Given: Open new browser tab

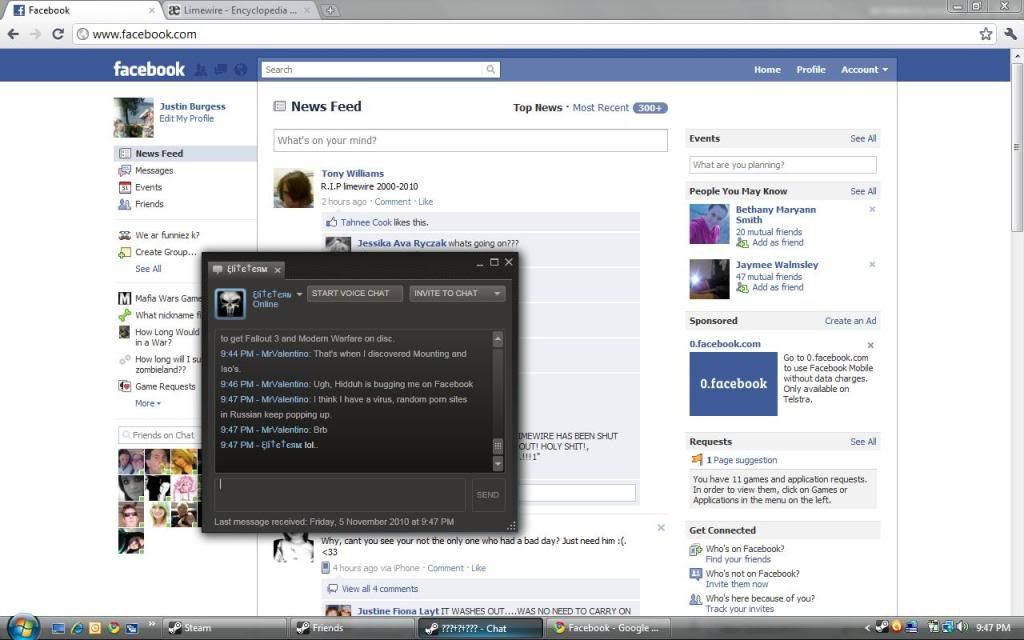Looking at the screenshot, I should tap(330, 10).
